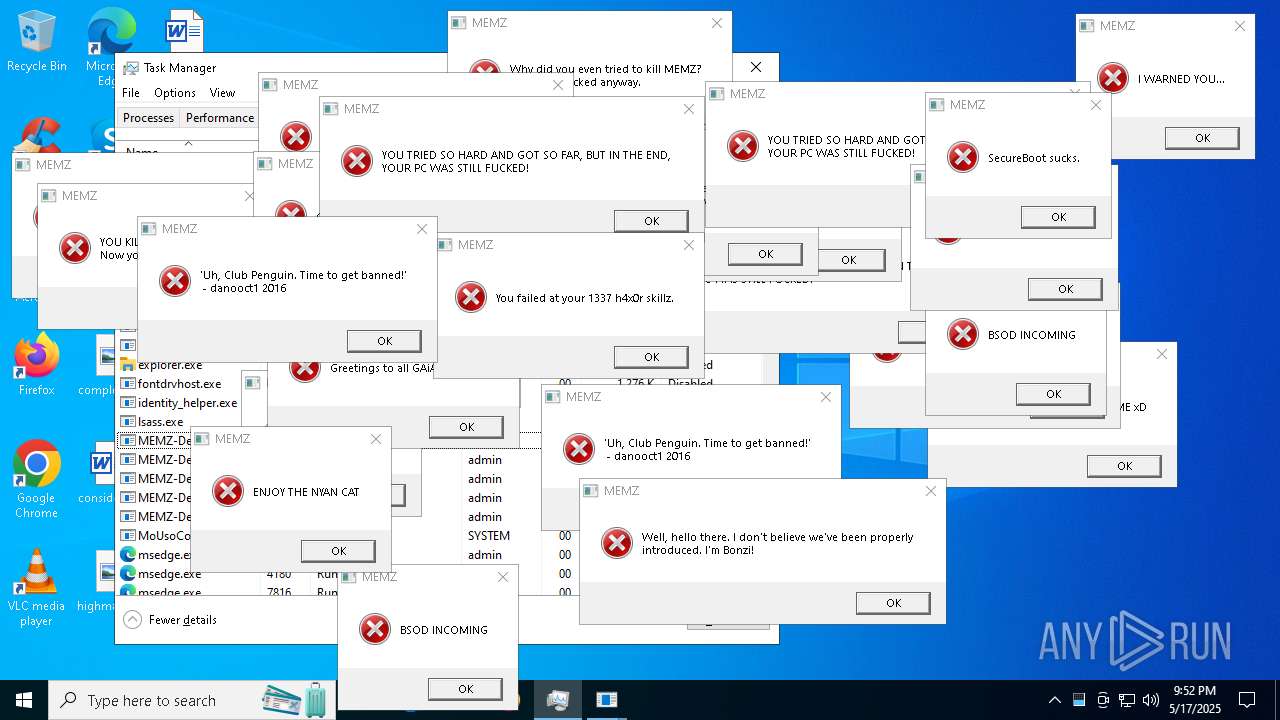Open the View menu in Task Manager
The width and height of the screenshot is (1280, 720).
(222, 93)
